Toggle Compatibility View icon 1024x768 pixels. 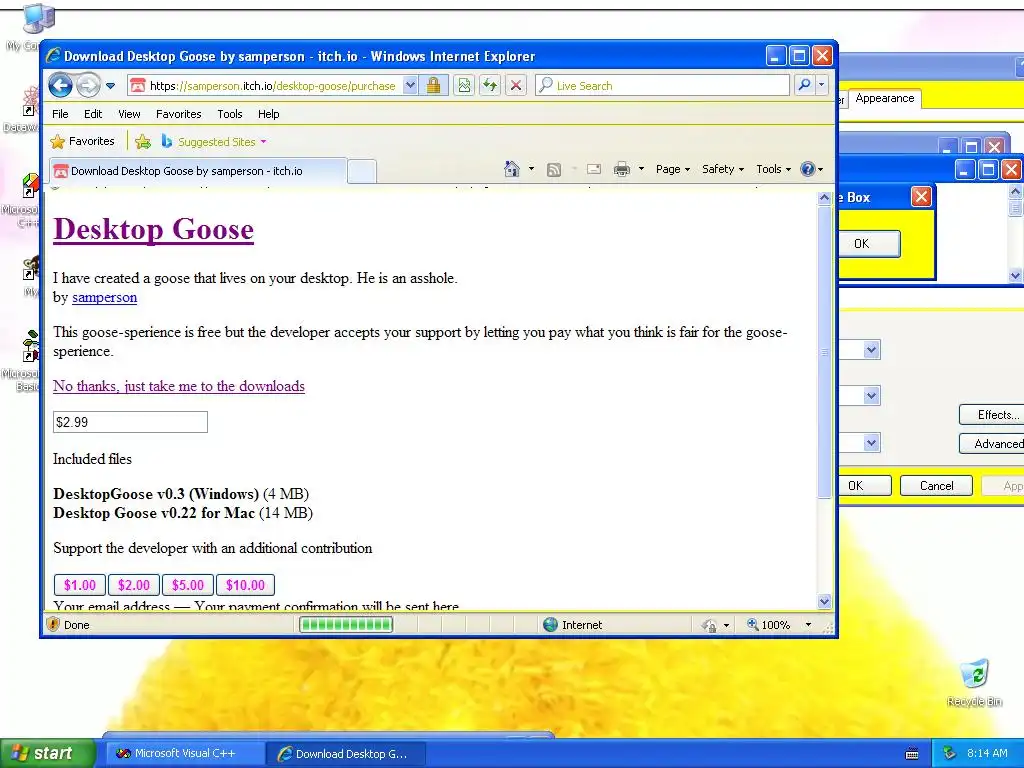(x=464, y=86)
